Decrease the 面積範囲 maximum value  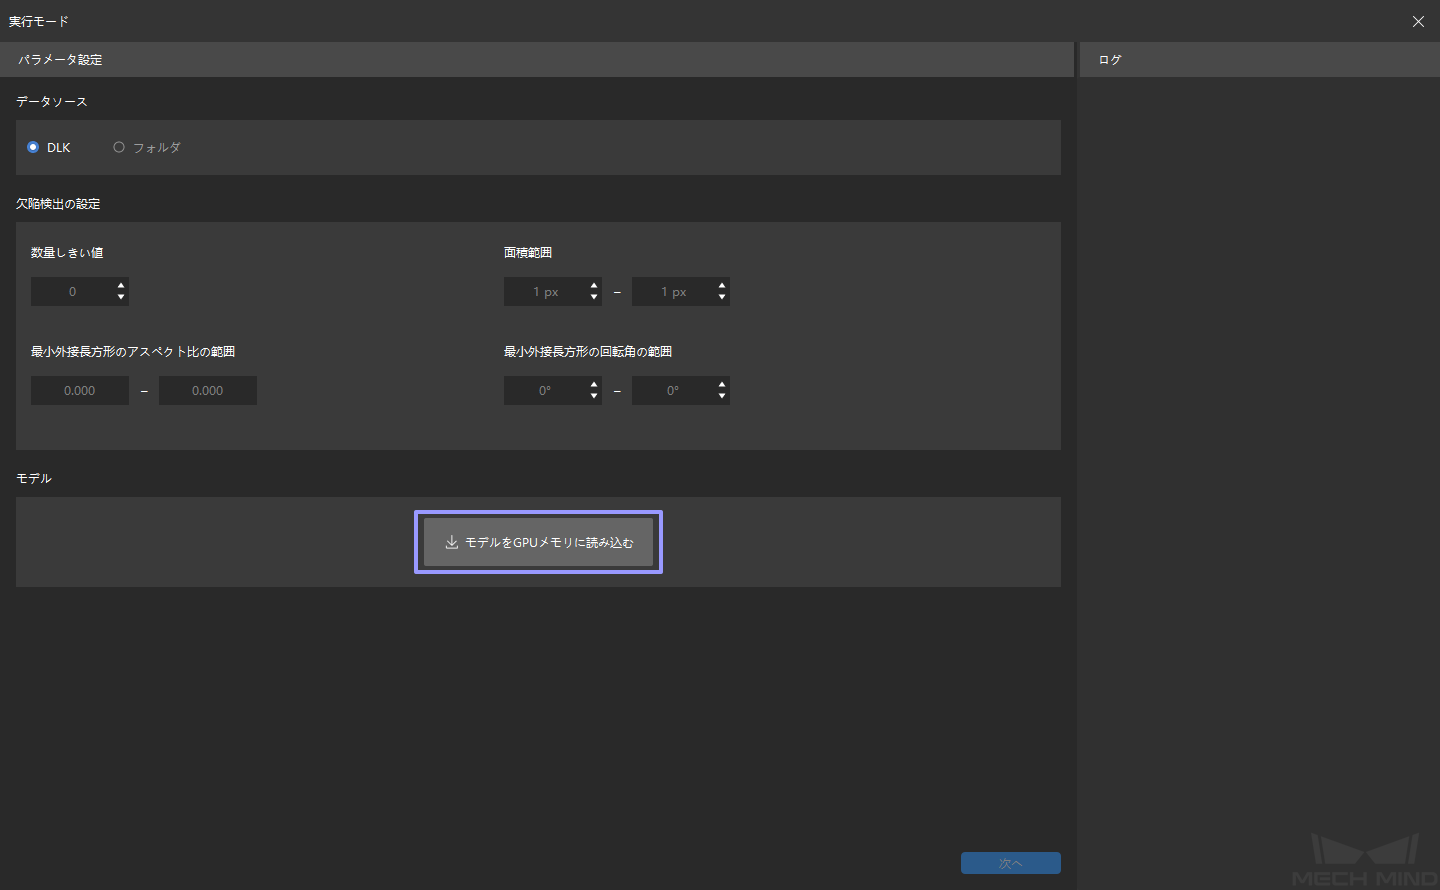pos(722,298)
